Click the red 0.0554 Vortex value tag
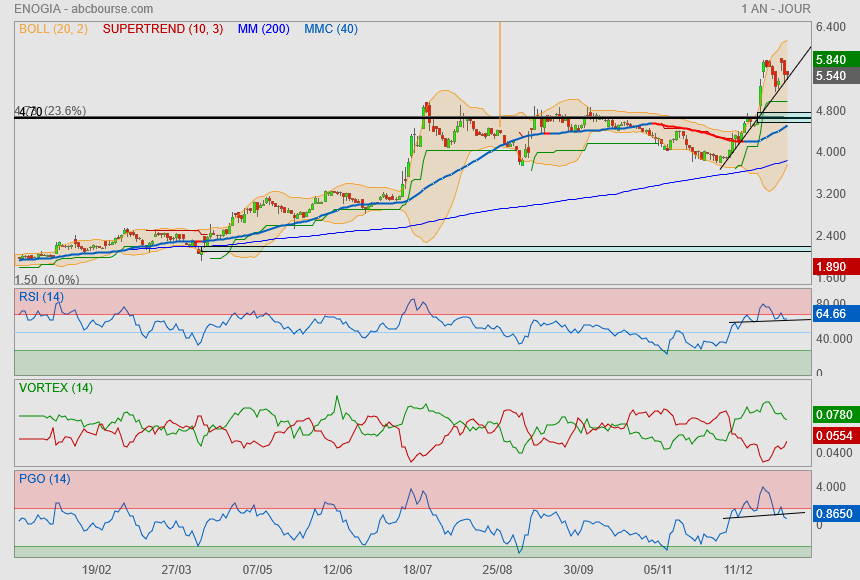This screenshot has width=860, height=580. [833, 437]
